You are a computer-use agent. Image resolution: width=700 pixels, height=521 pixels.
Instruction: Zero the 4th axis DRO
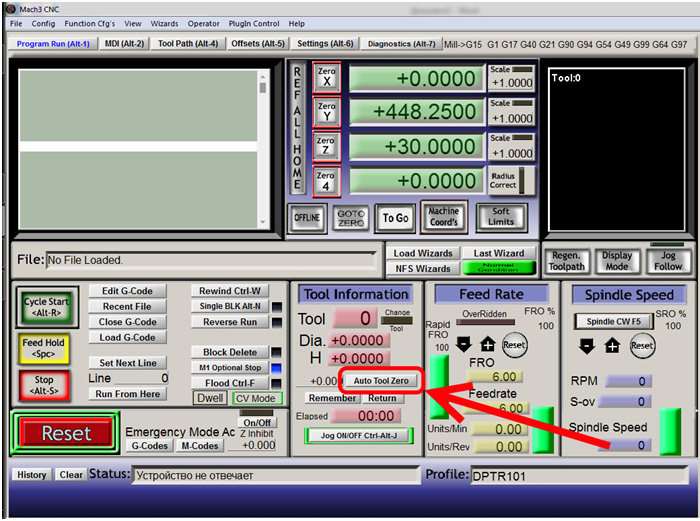[x=326, y=181]
